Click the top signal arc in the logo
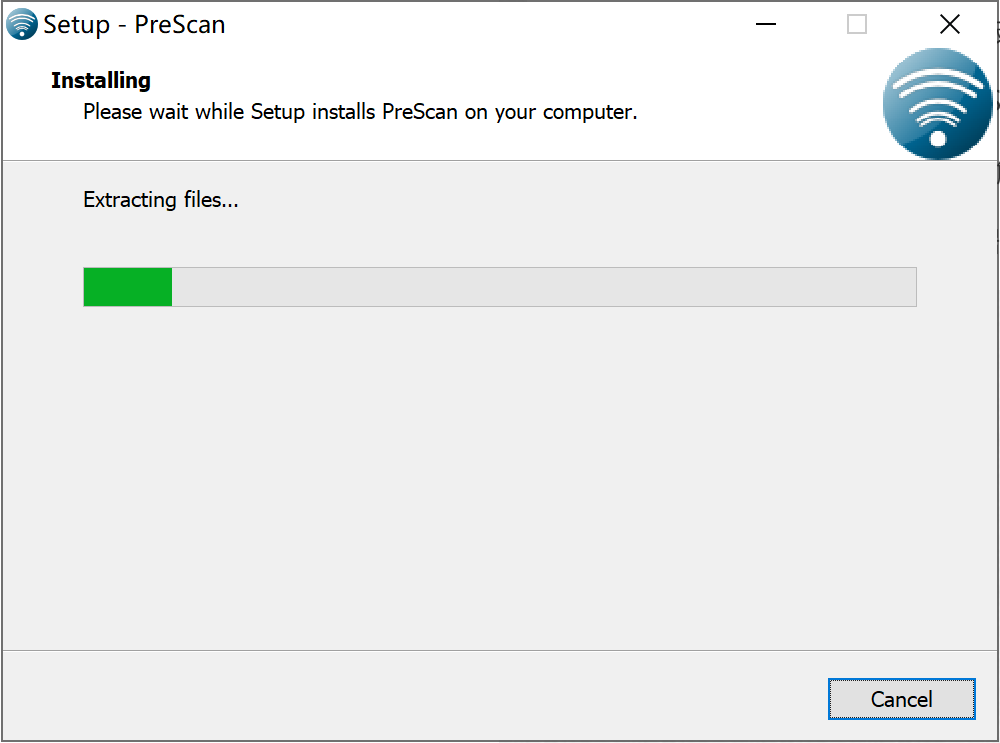The image size is (1000, 743). [938, 80]
